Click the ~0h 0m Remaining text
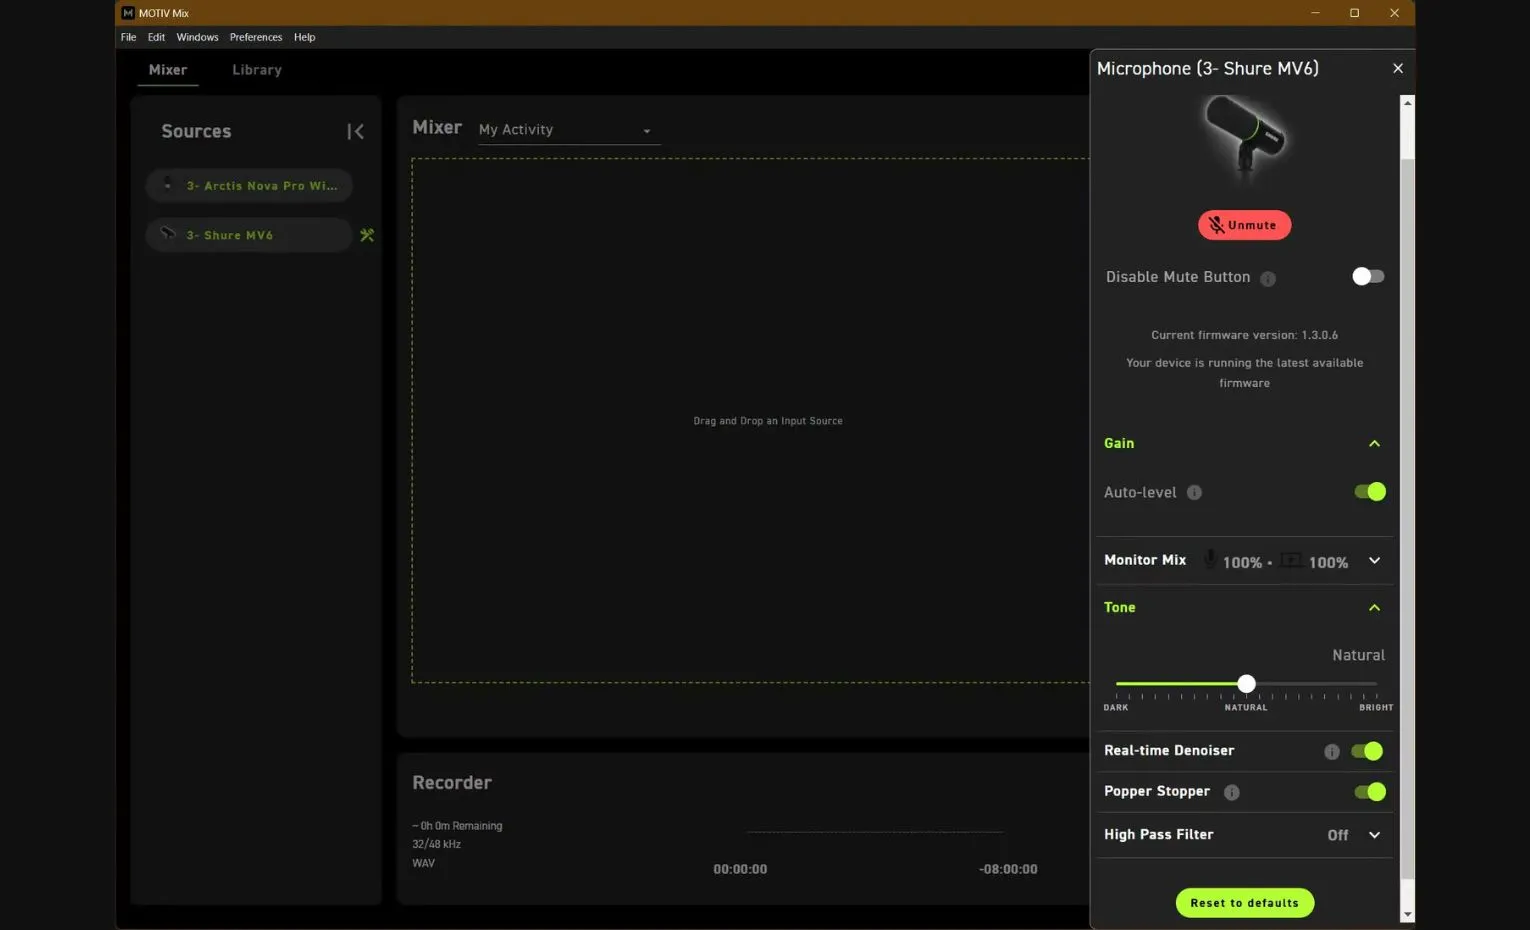The image size is (1530, 930). (x=457, y=826)
